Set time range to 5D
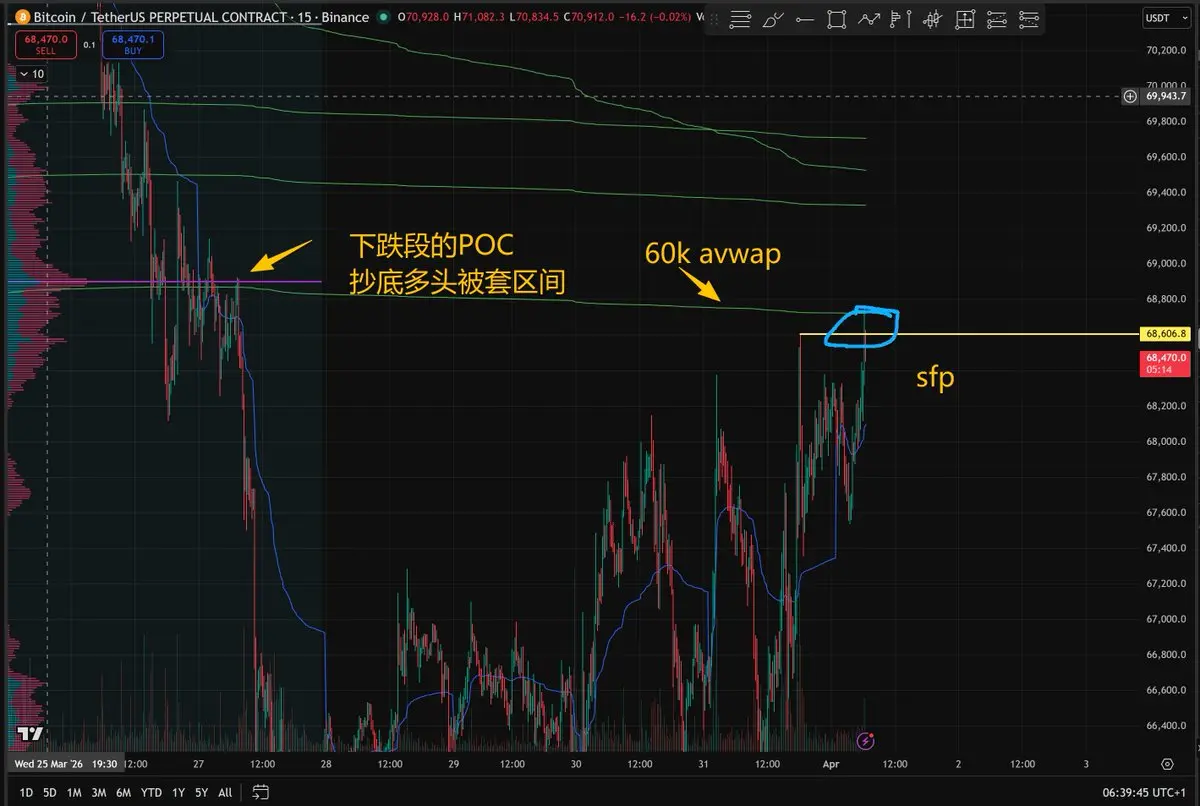This screenshot has width=1200, height=806. point(50,792)
